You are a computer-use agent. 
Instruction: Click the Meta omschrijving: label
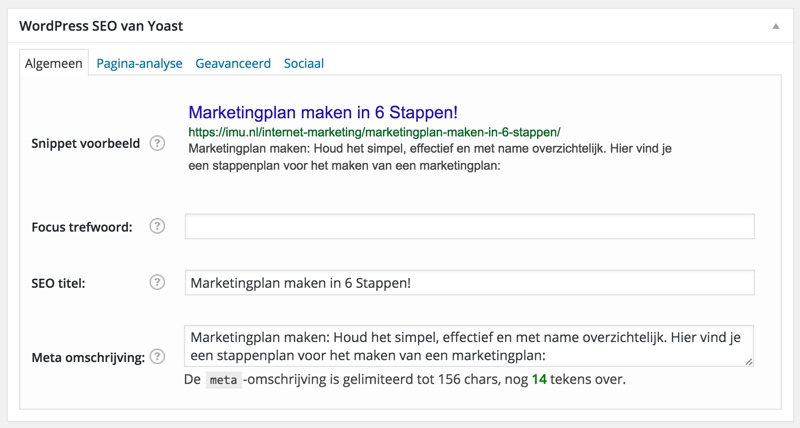click(x=88, y=358)
